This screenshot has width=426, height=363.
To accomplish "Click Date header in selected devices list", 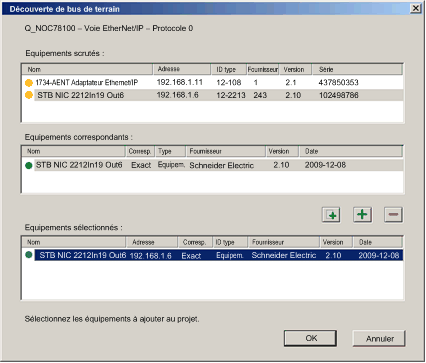I will click(378, 242).
